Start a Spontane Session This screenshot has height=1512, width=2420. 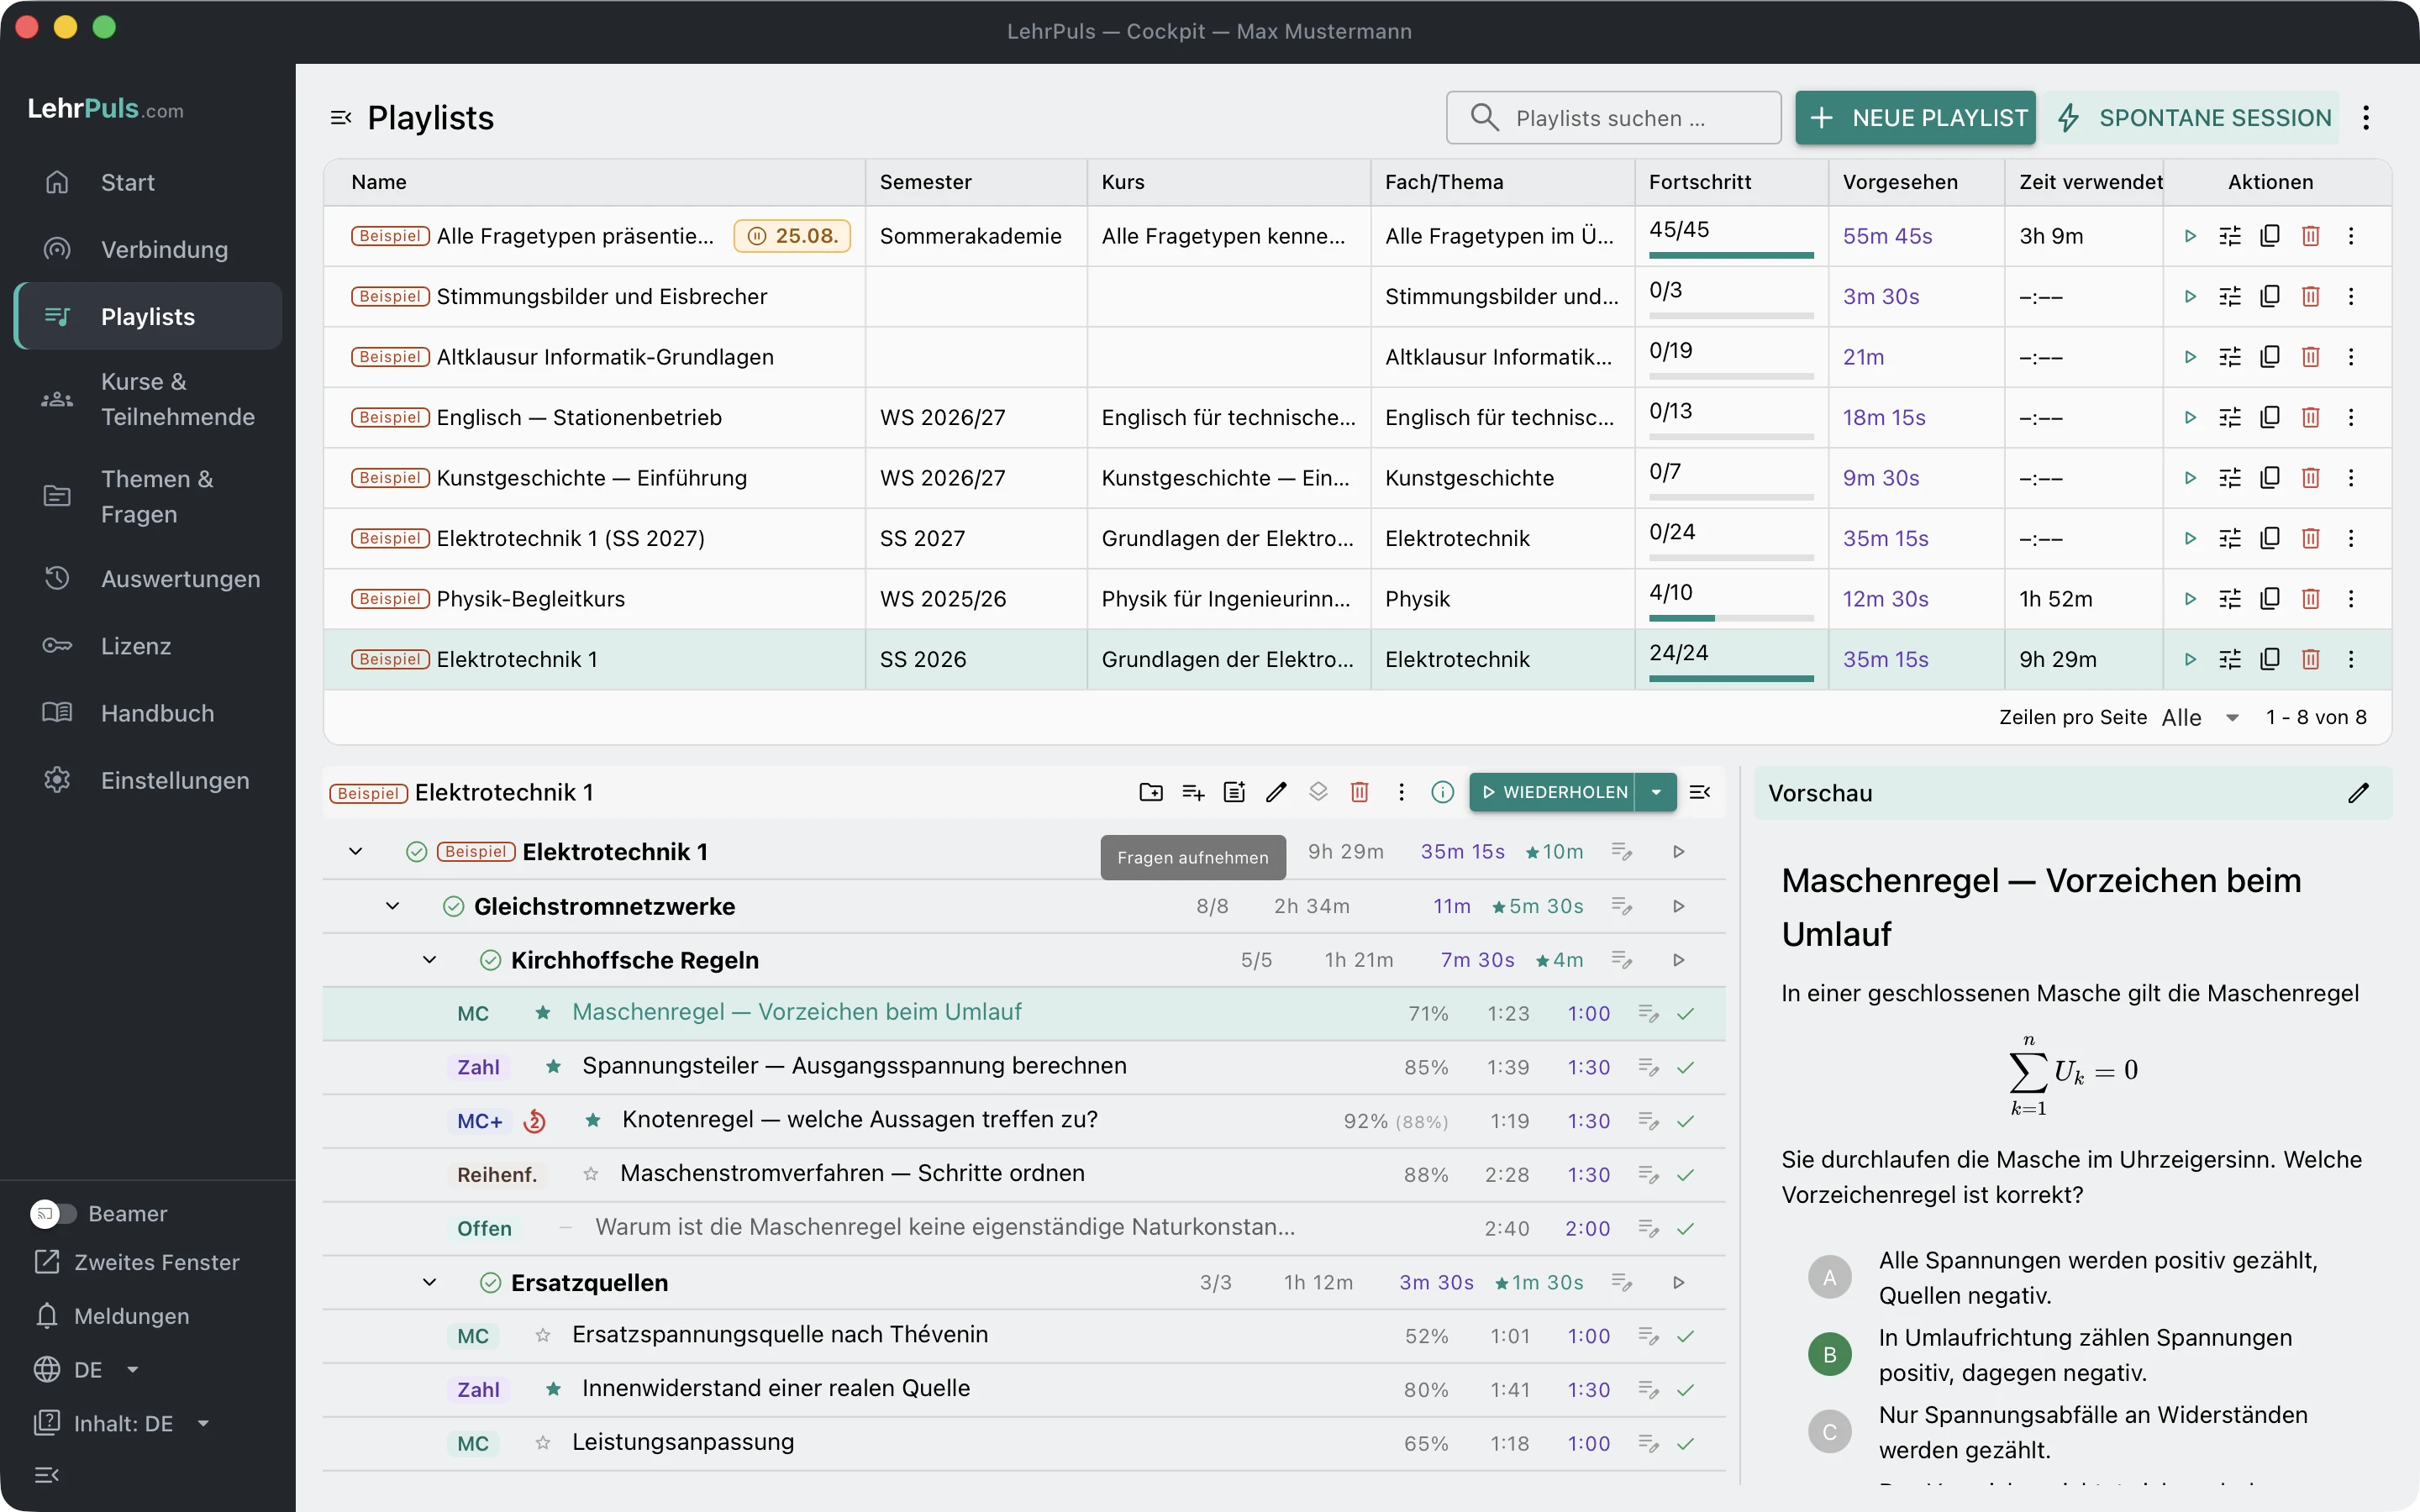tap(2192, 118)
